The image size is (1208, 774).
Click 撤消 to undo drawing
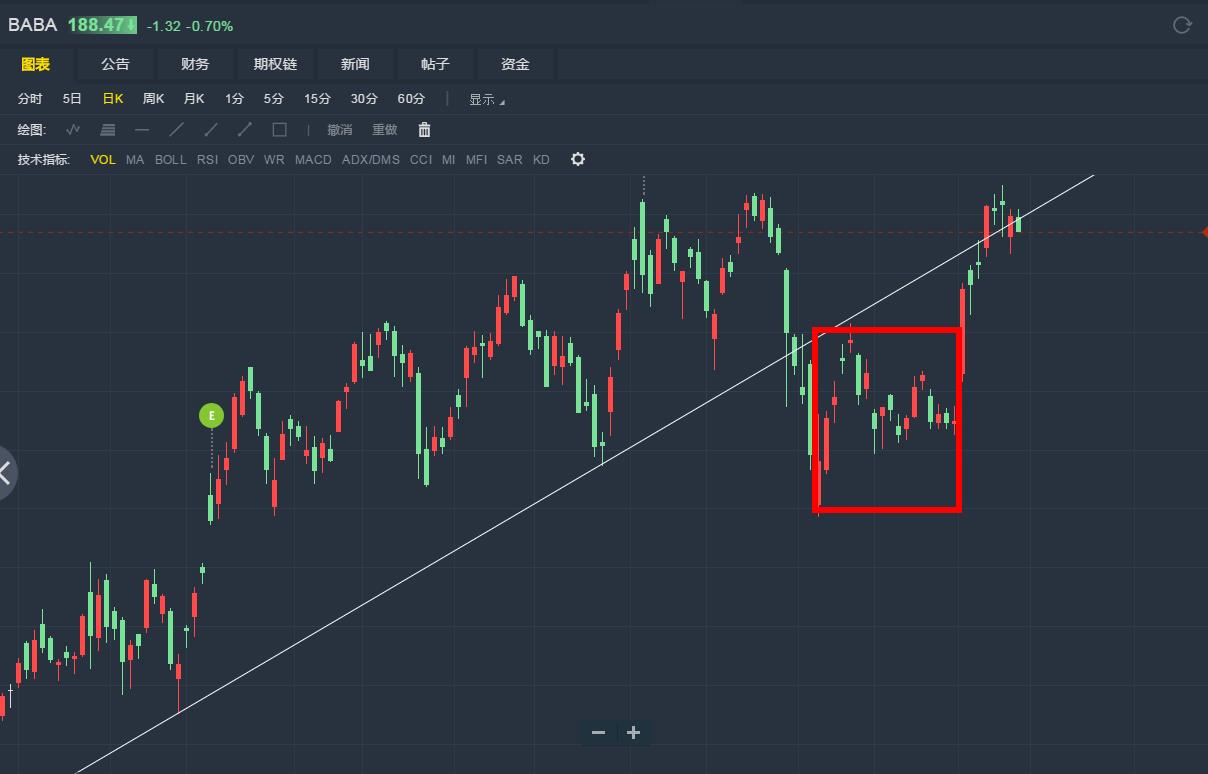[340, 130]
